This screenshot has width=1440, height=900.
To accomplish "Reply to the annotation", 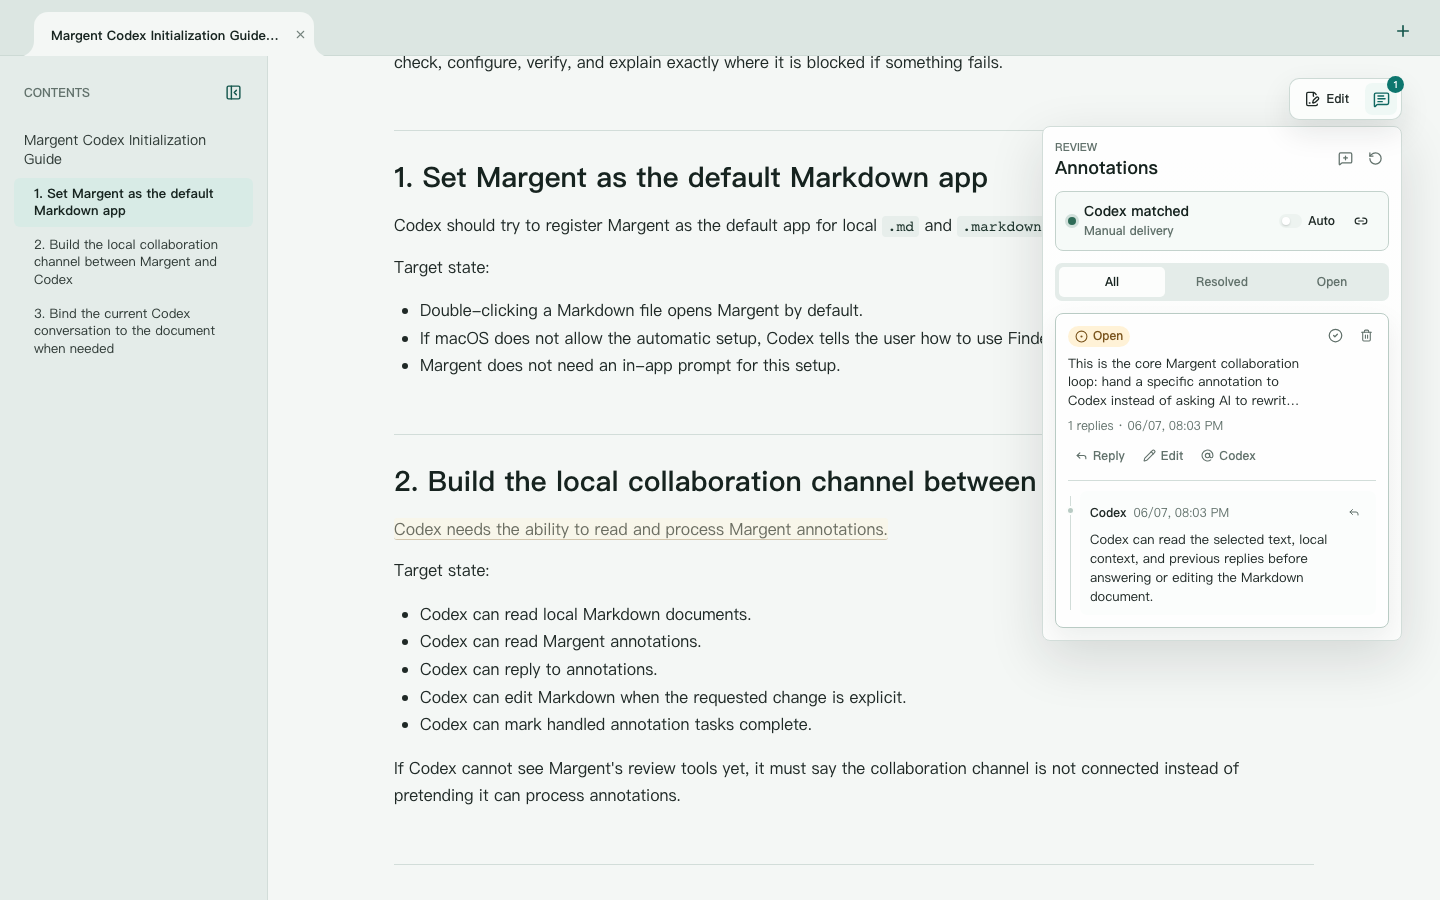I will [1100, 456].
